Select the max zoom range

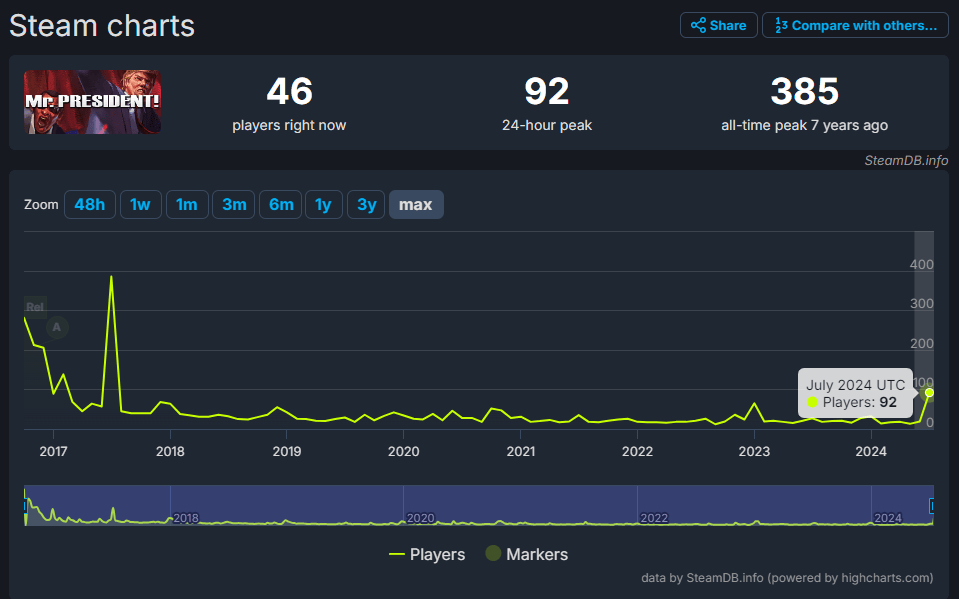pos(415,204)
